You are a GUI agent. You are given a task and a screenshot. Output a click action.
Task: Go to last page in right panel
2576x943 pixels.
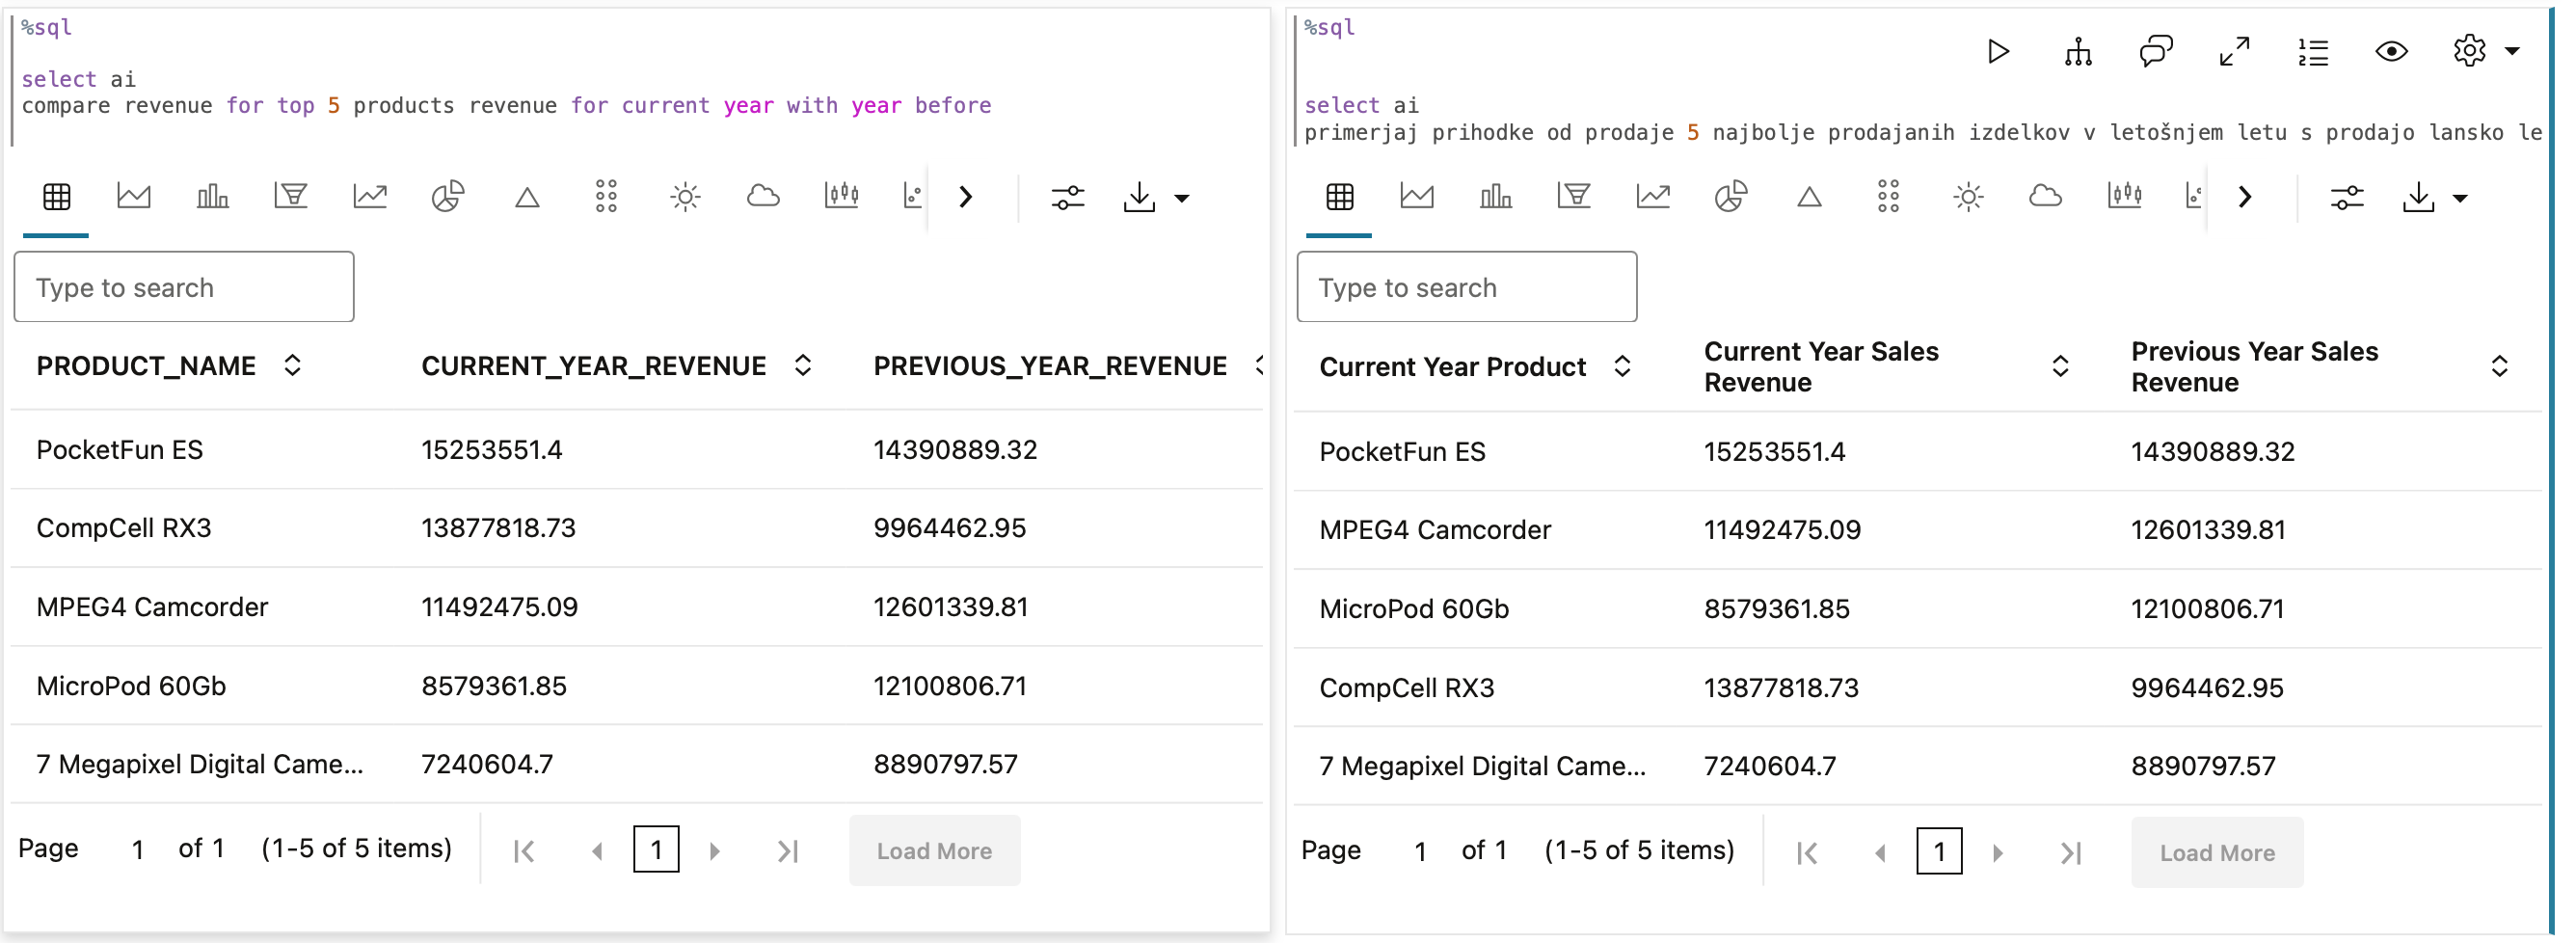tap(2071, 853)
